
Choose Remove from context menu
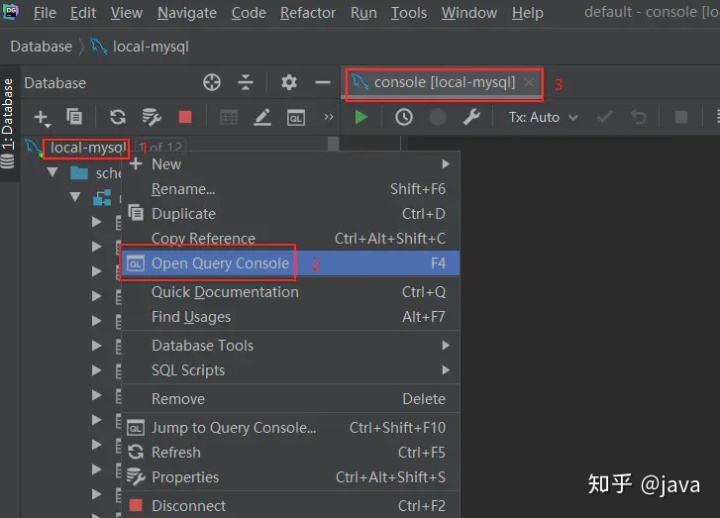tap(290, 399)
